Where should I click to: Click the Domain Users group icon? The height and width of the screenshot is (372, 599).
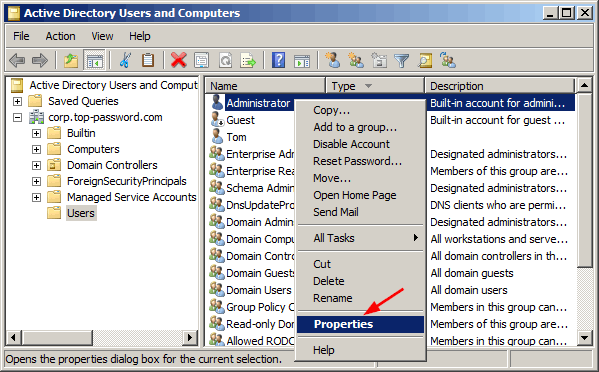click(x=217, y=290)
